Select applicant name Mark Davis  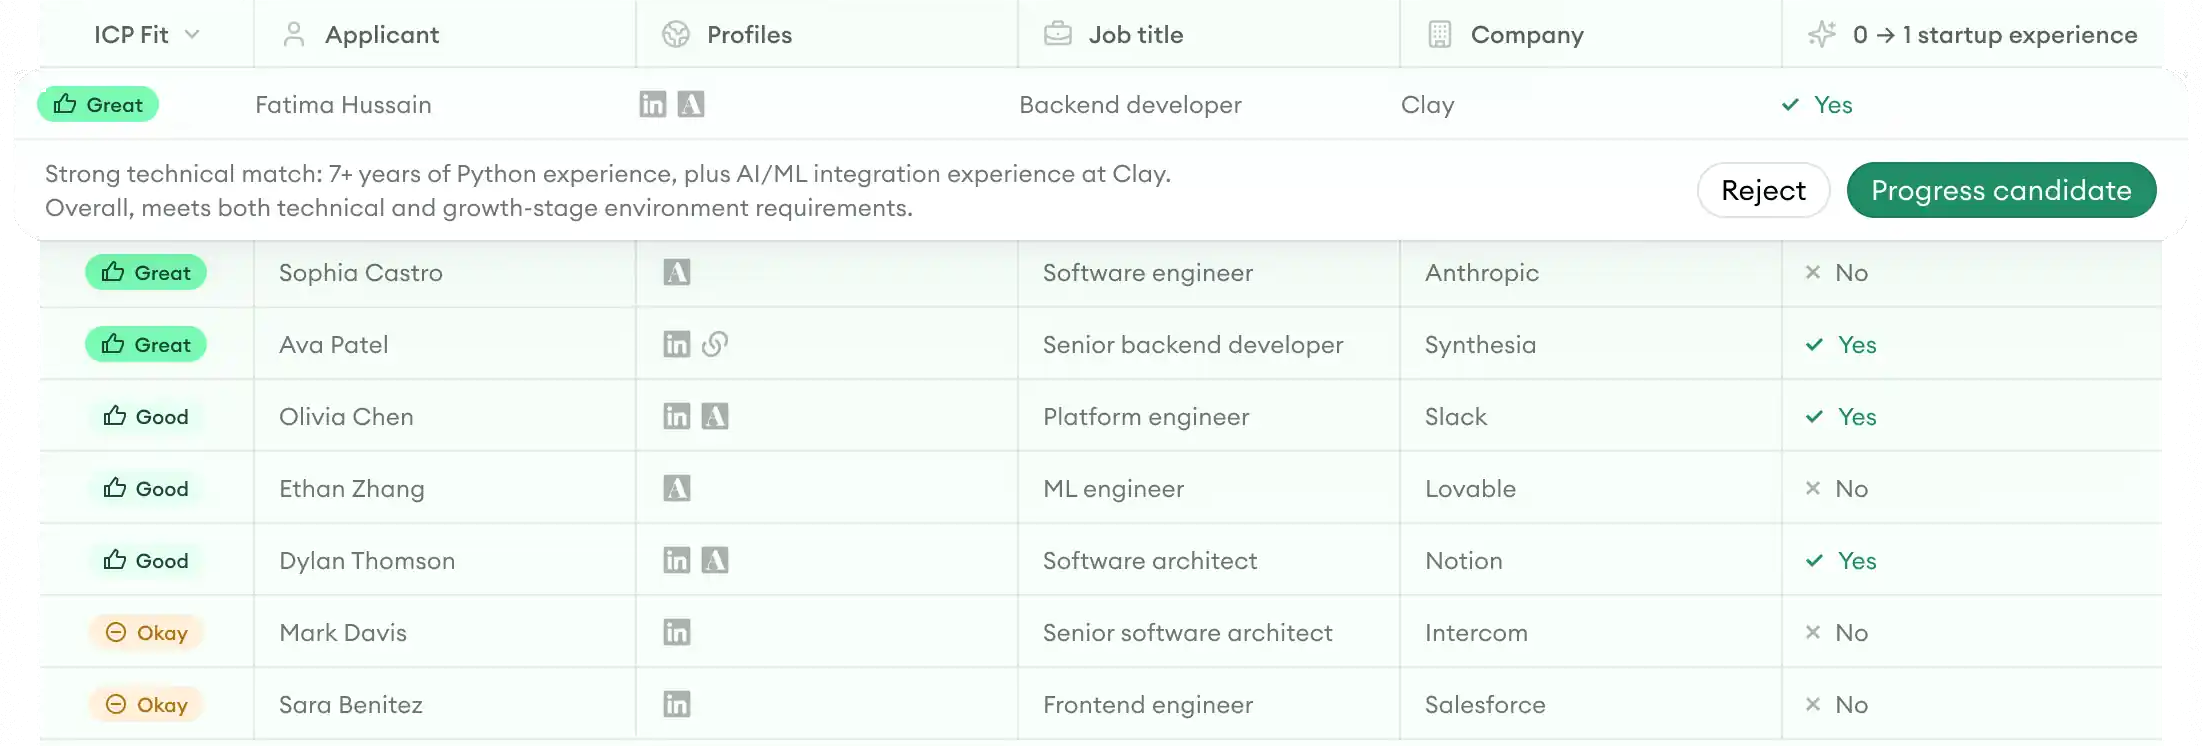[x=343, y=632]
